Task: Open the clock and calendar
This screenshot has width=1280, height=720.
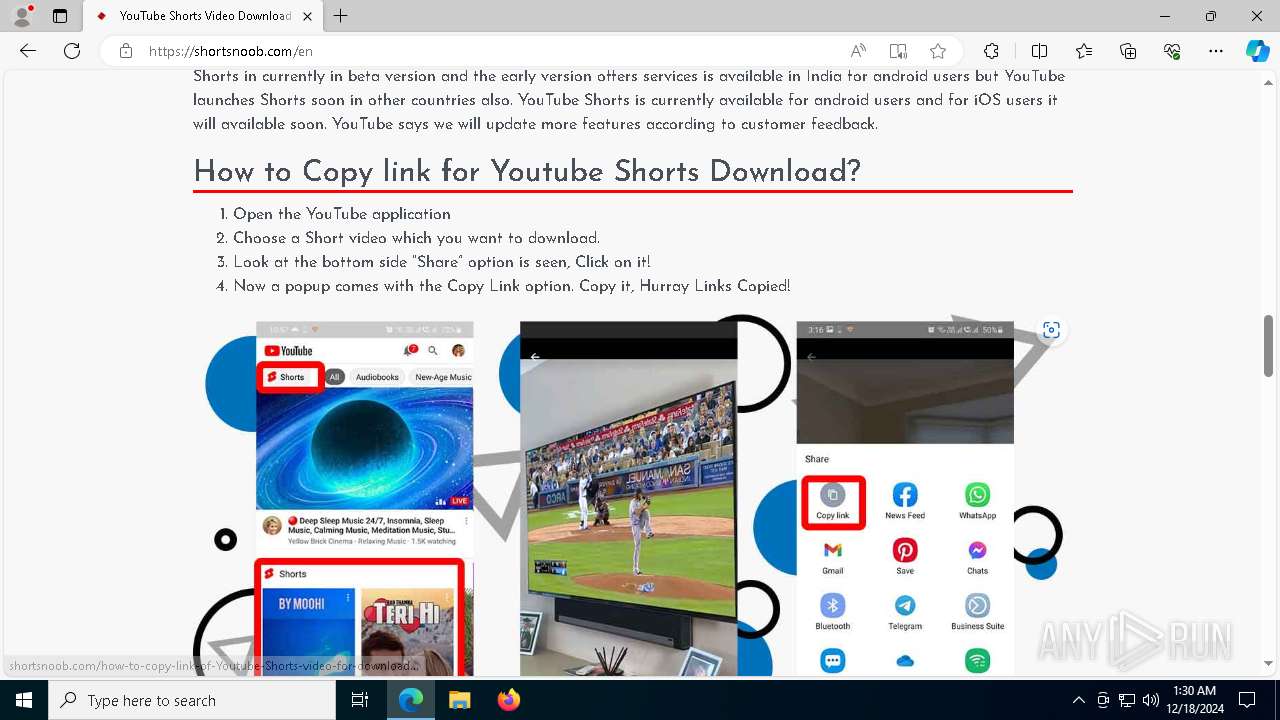Action: point(1194,700)
